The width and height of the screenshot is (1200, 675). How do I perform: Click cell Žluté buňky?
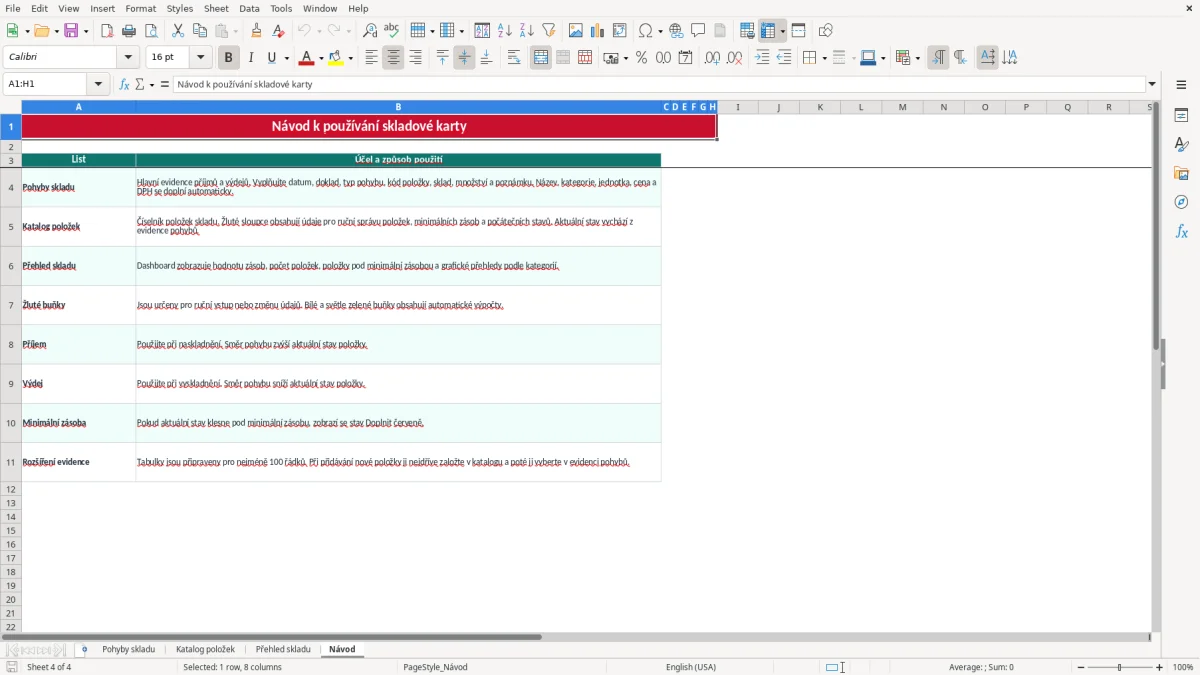click(78, 305)
